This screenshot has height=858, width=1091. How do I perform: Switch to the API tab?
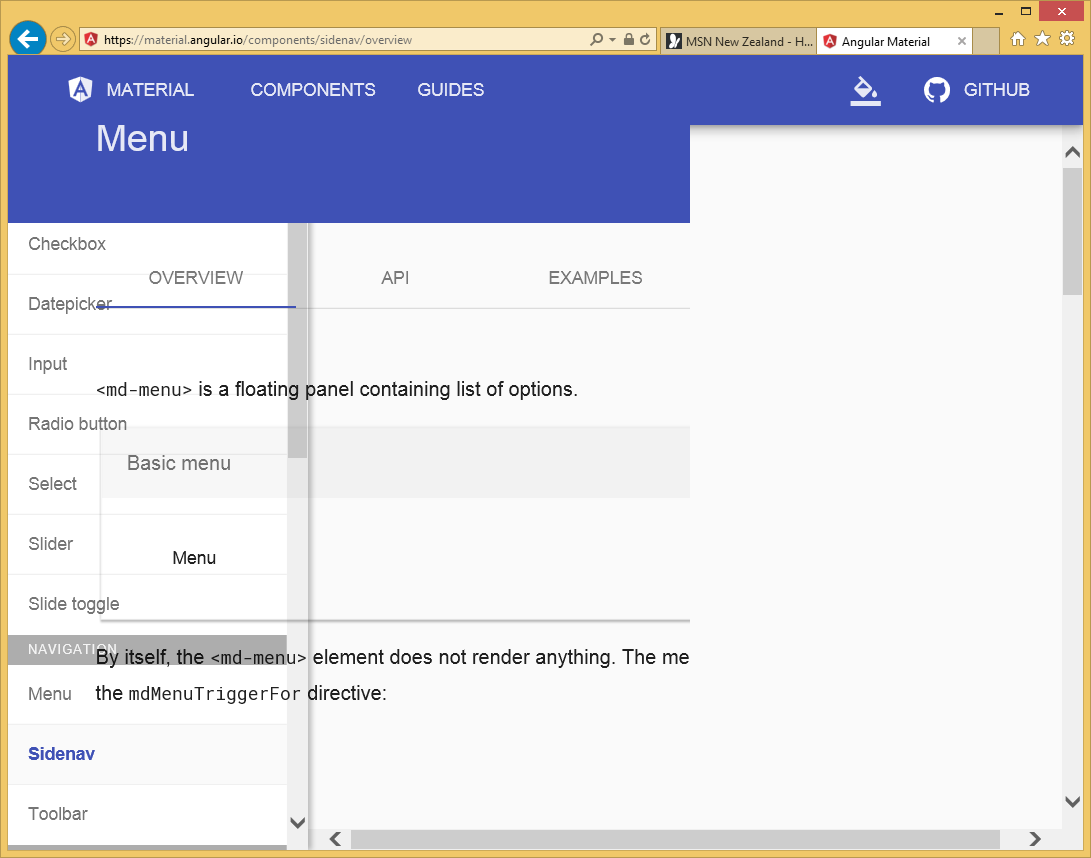(x=395, y=278)
